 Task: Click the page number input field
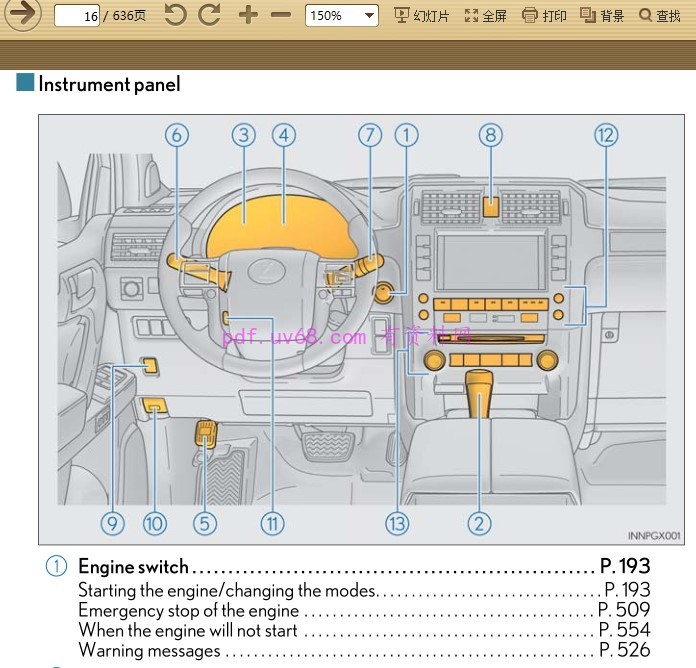coord(77,16)
